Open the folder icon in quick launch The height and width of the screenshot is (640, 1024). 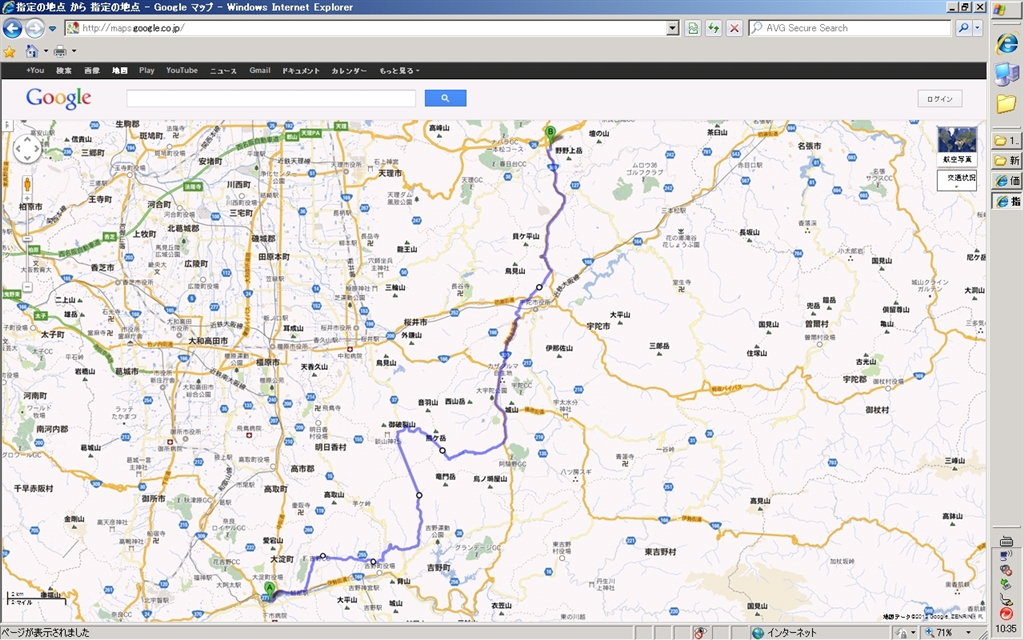[1006, 103]
